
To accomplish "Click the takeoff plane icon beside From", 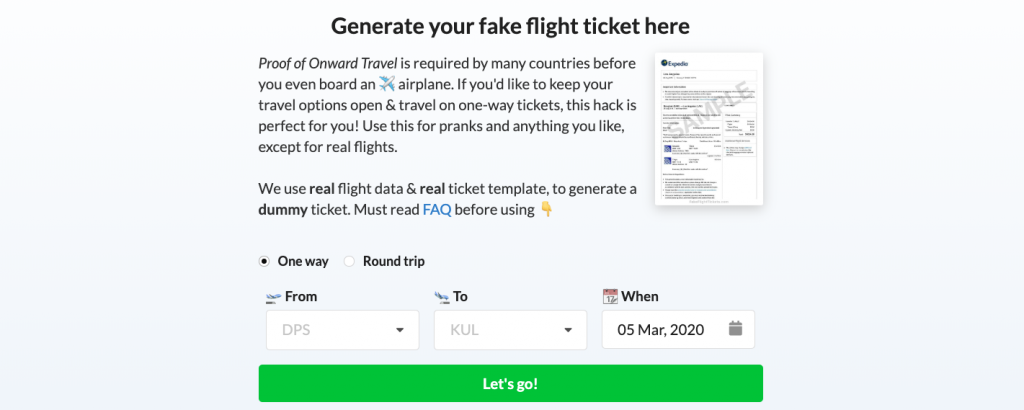I will coord(273,297).
